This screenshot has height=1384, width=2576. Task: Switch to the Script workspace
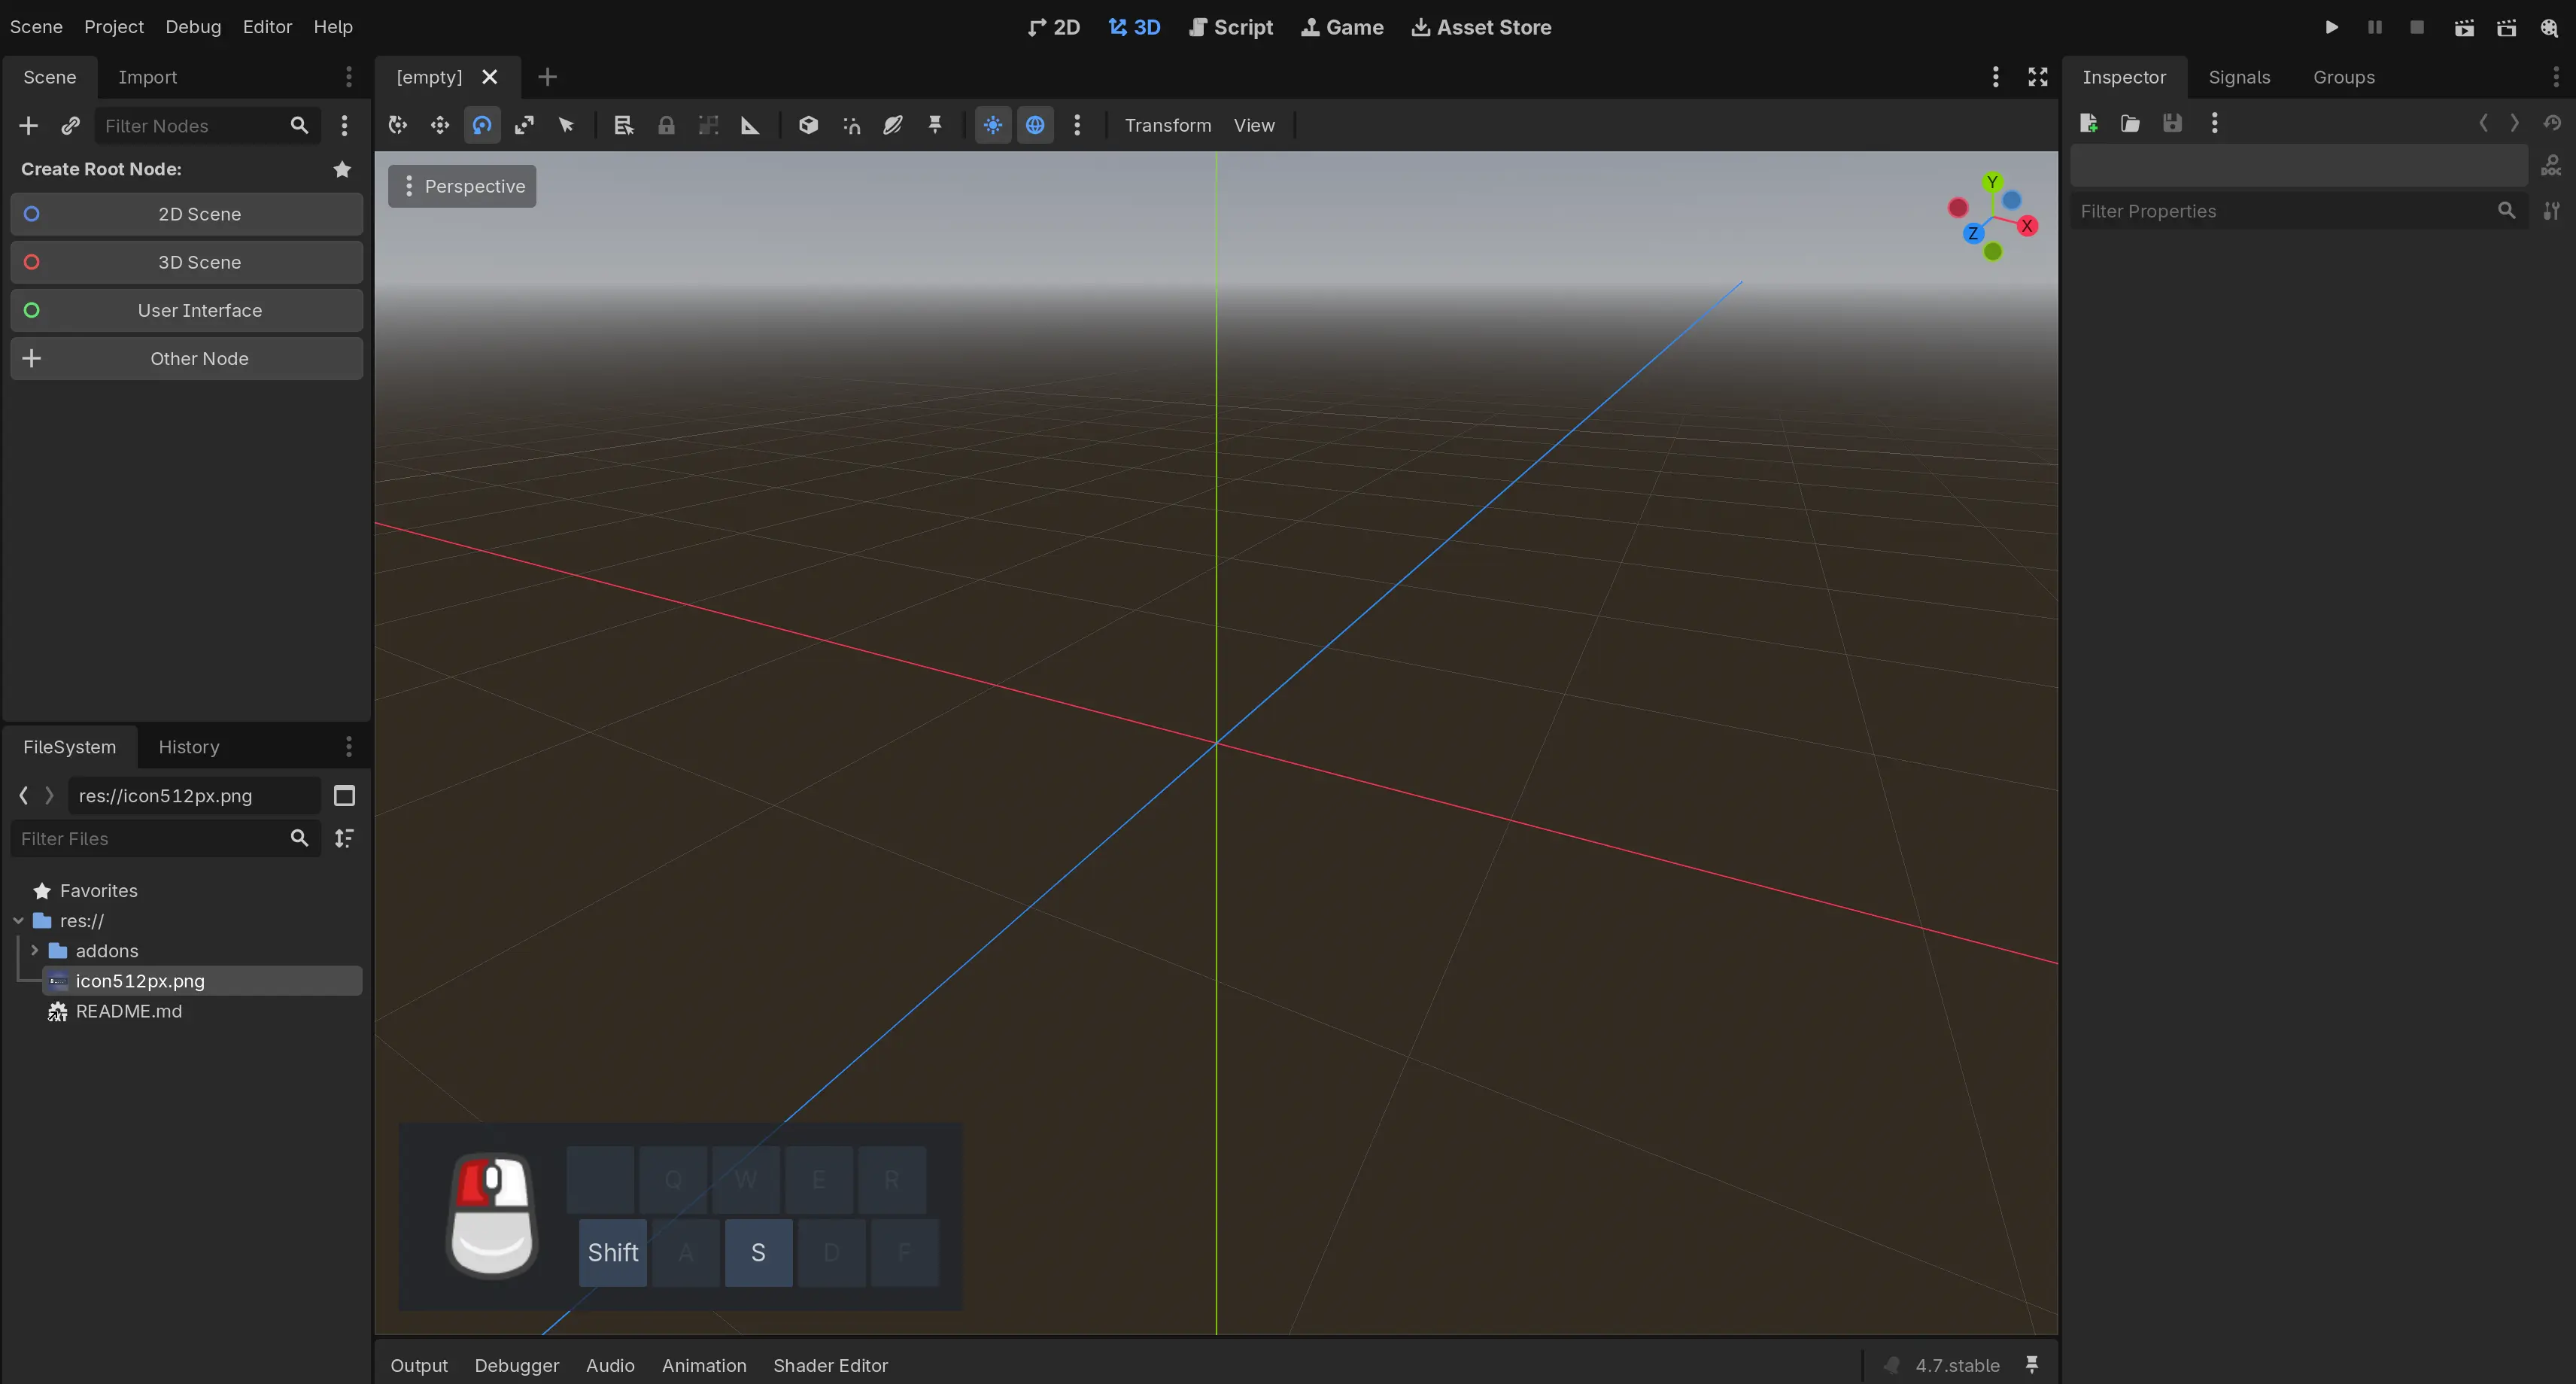pos(1231,27)
